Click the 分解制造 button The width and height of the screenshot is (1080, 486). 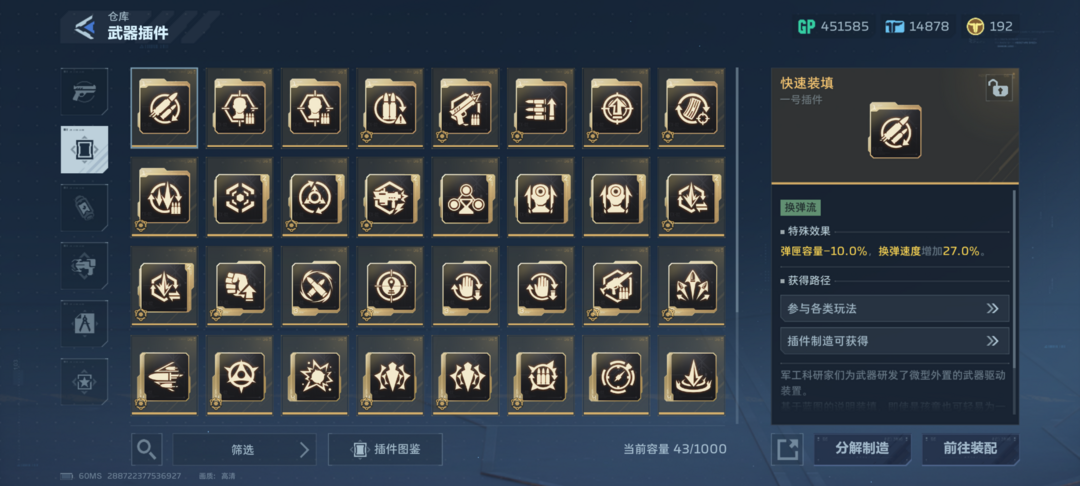(x=862, y=449)
